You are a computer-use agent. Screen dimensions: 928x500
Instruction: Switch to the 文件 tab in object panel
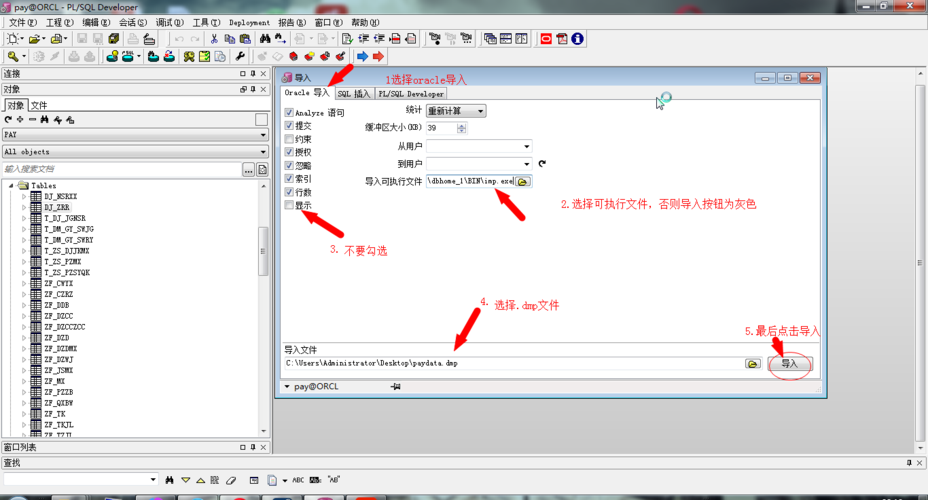click(x=38, y=105)
